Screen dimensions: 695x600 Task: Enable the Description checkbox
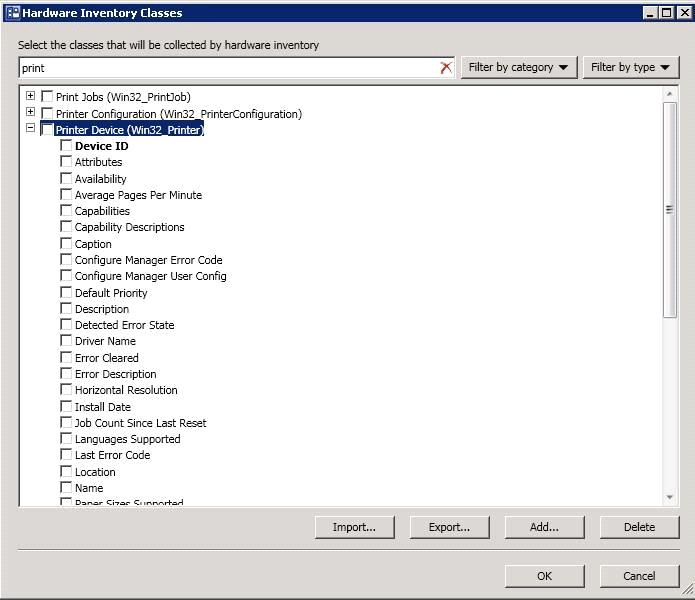[66, 308]
